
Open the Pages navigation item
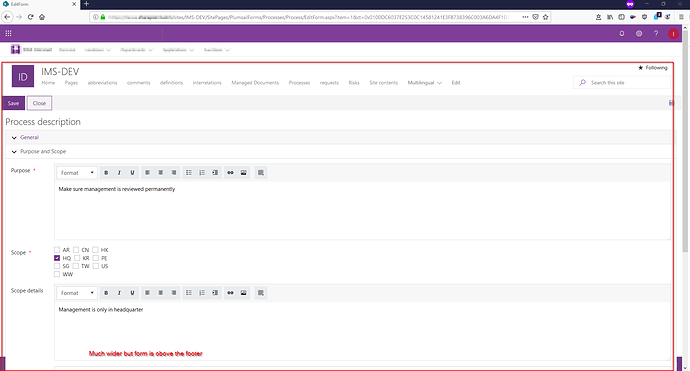pyautogui.click(x=71, y=83)
